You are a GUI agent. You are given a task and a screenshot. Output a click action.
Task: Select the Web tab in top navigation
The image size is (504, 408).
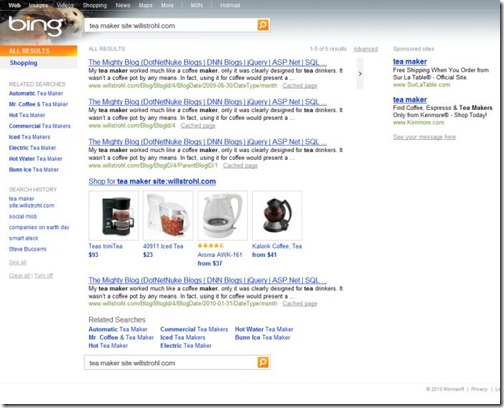coord(14,5)
